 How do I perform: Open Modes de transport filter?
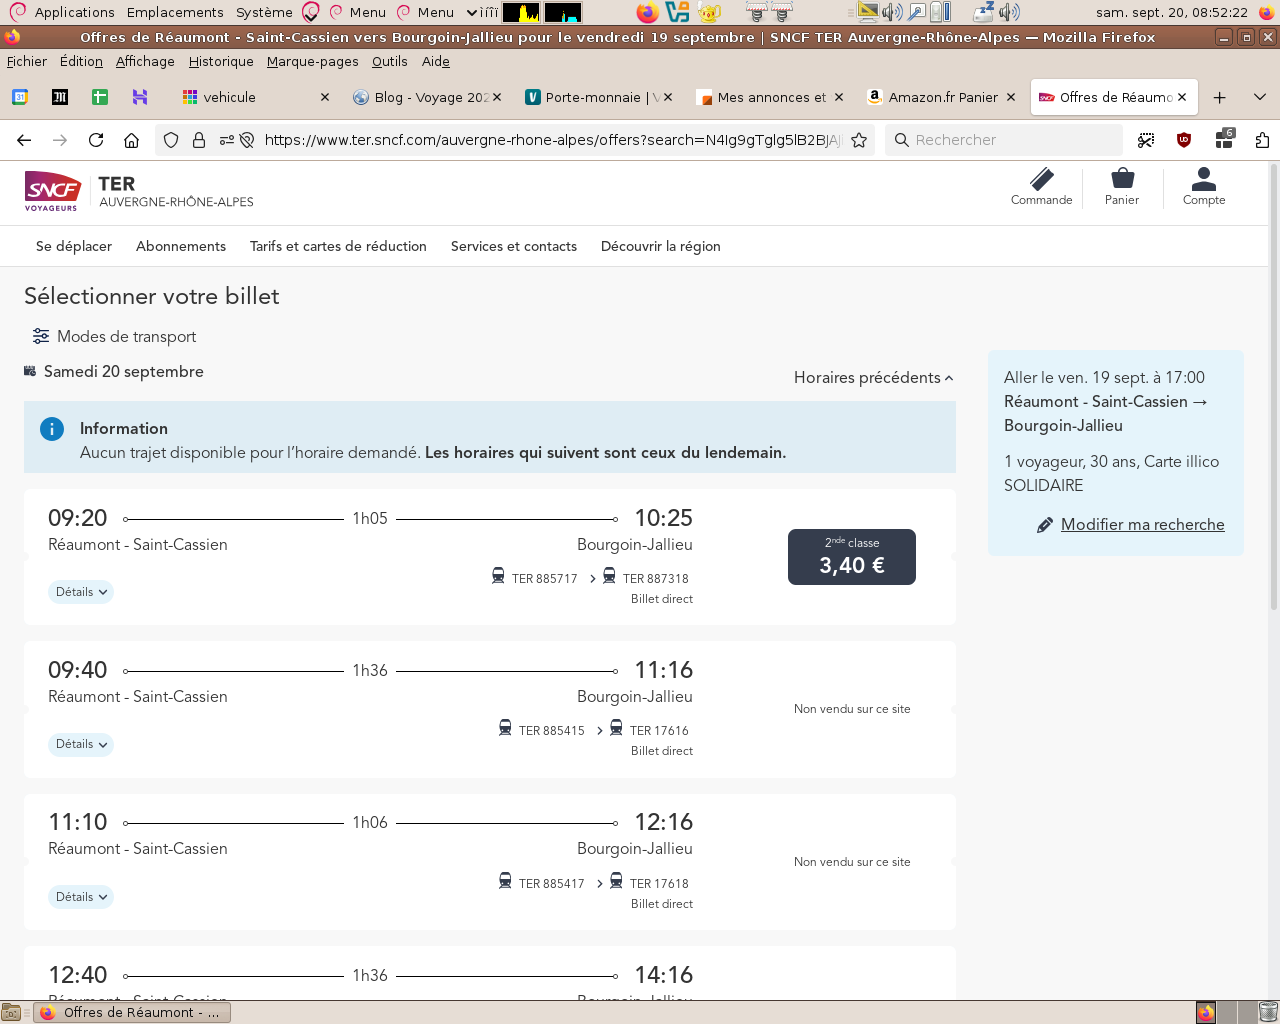tap(114, 337)
